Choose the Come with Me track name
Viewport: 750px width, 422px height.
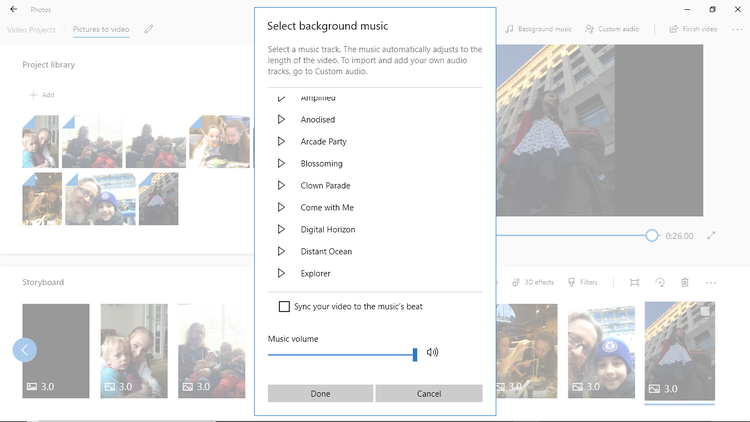(x=327, y=208)
